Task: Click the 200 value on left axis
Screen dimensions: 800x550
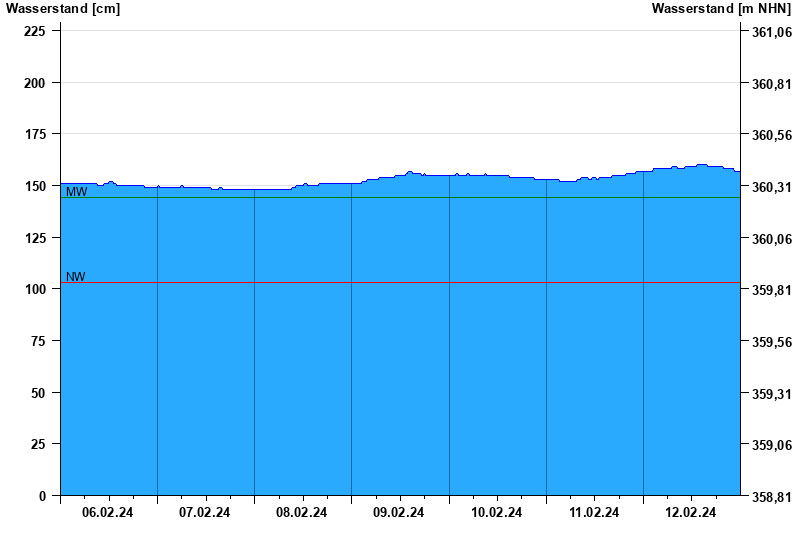Action: 35,83
